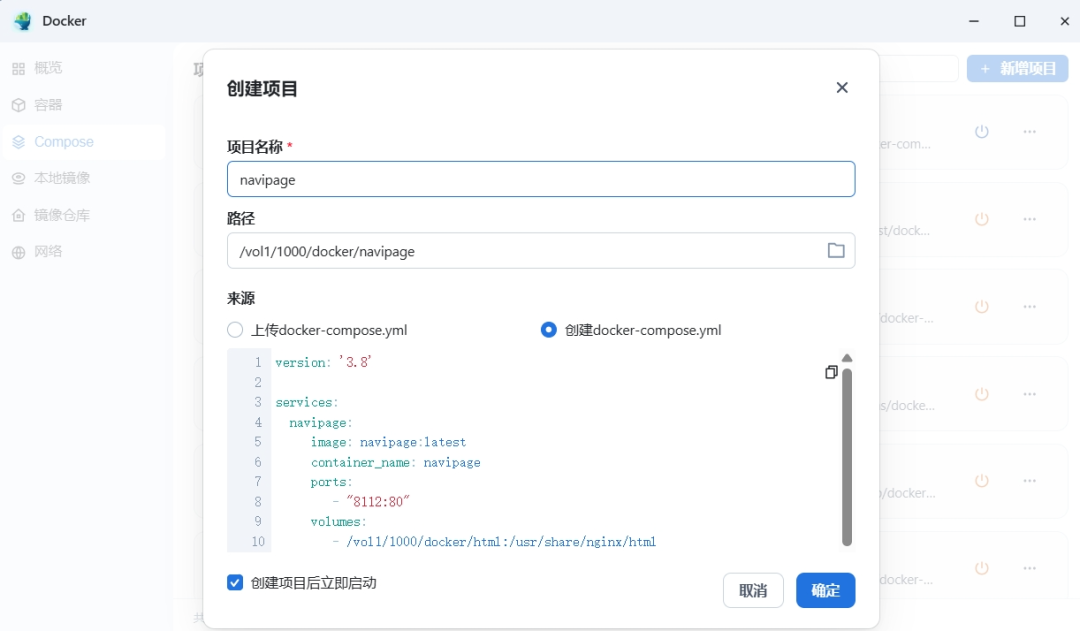Screen dimensions: 1080x631
Task: Open the 概览 sidebar menu item
Action: (x=48, y=68)
